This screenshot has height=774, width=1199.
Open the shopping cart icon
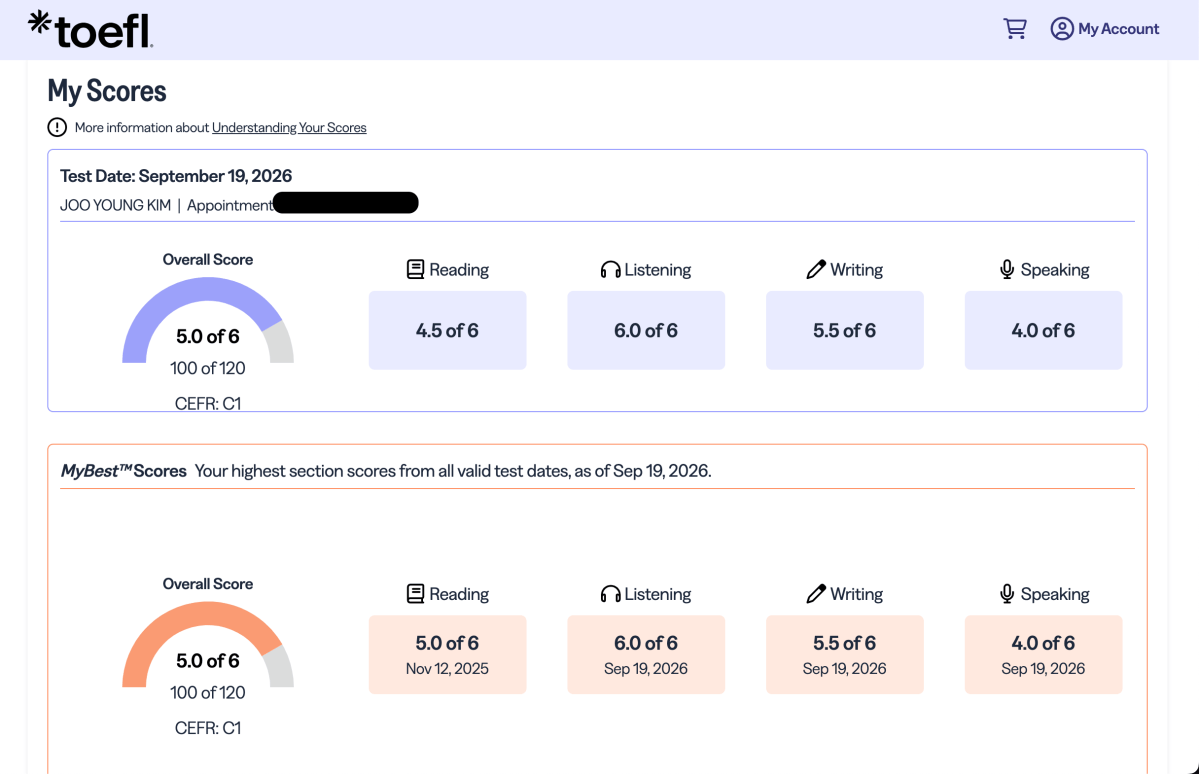pos(1015,28)
